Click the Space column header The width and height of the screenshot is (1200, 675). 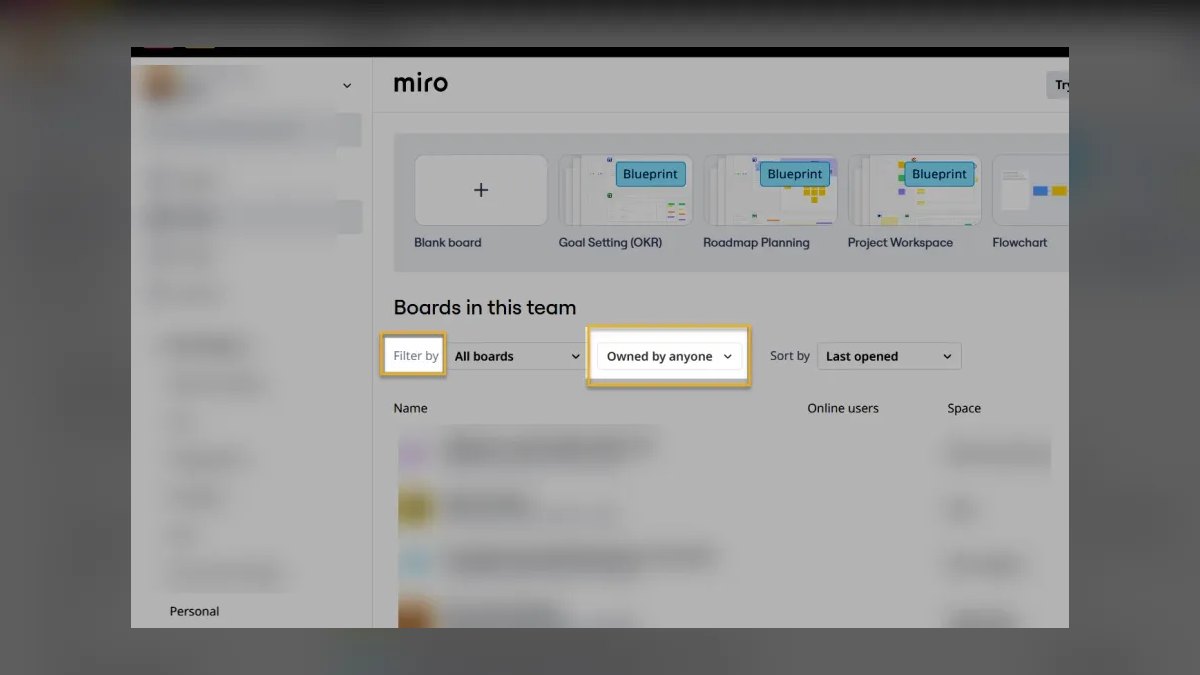(x=964, y=408)
